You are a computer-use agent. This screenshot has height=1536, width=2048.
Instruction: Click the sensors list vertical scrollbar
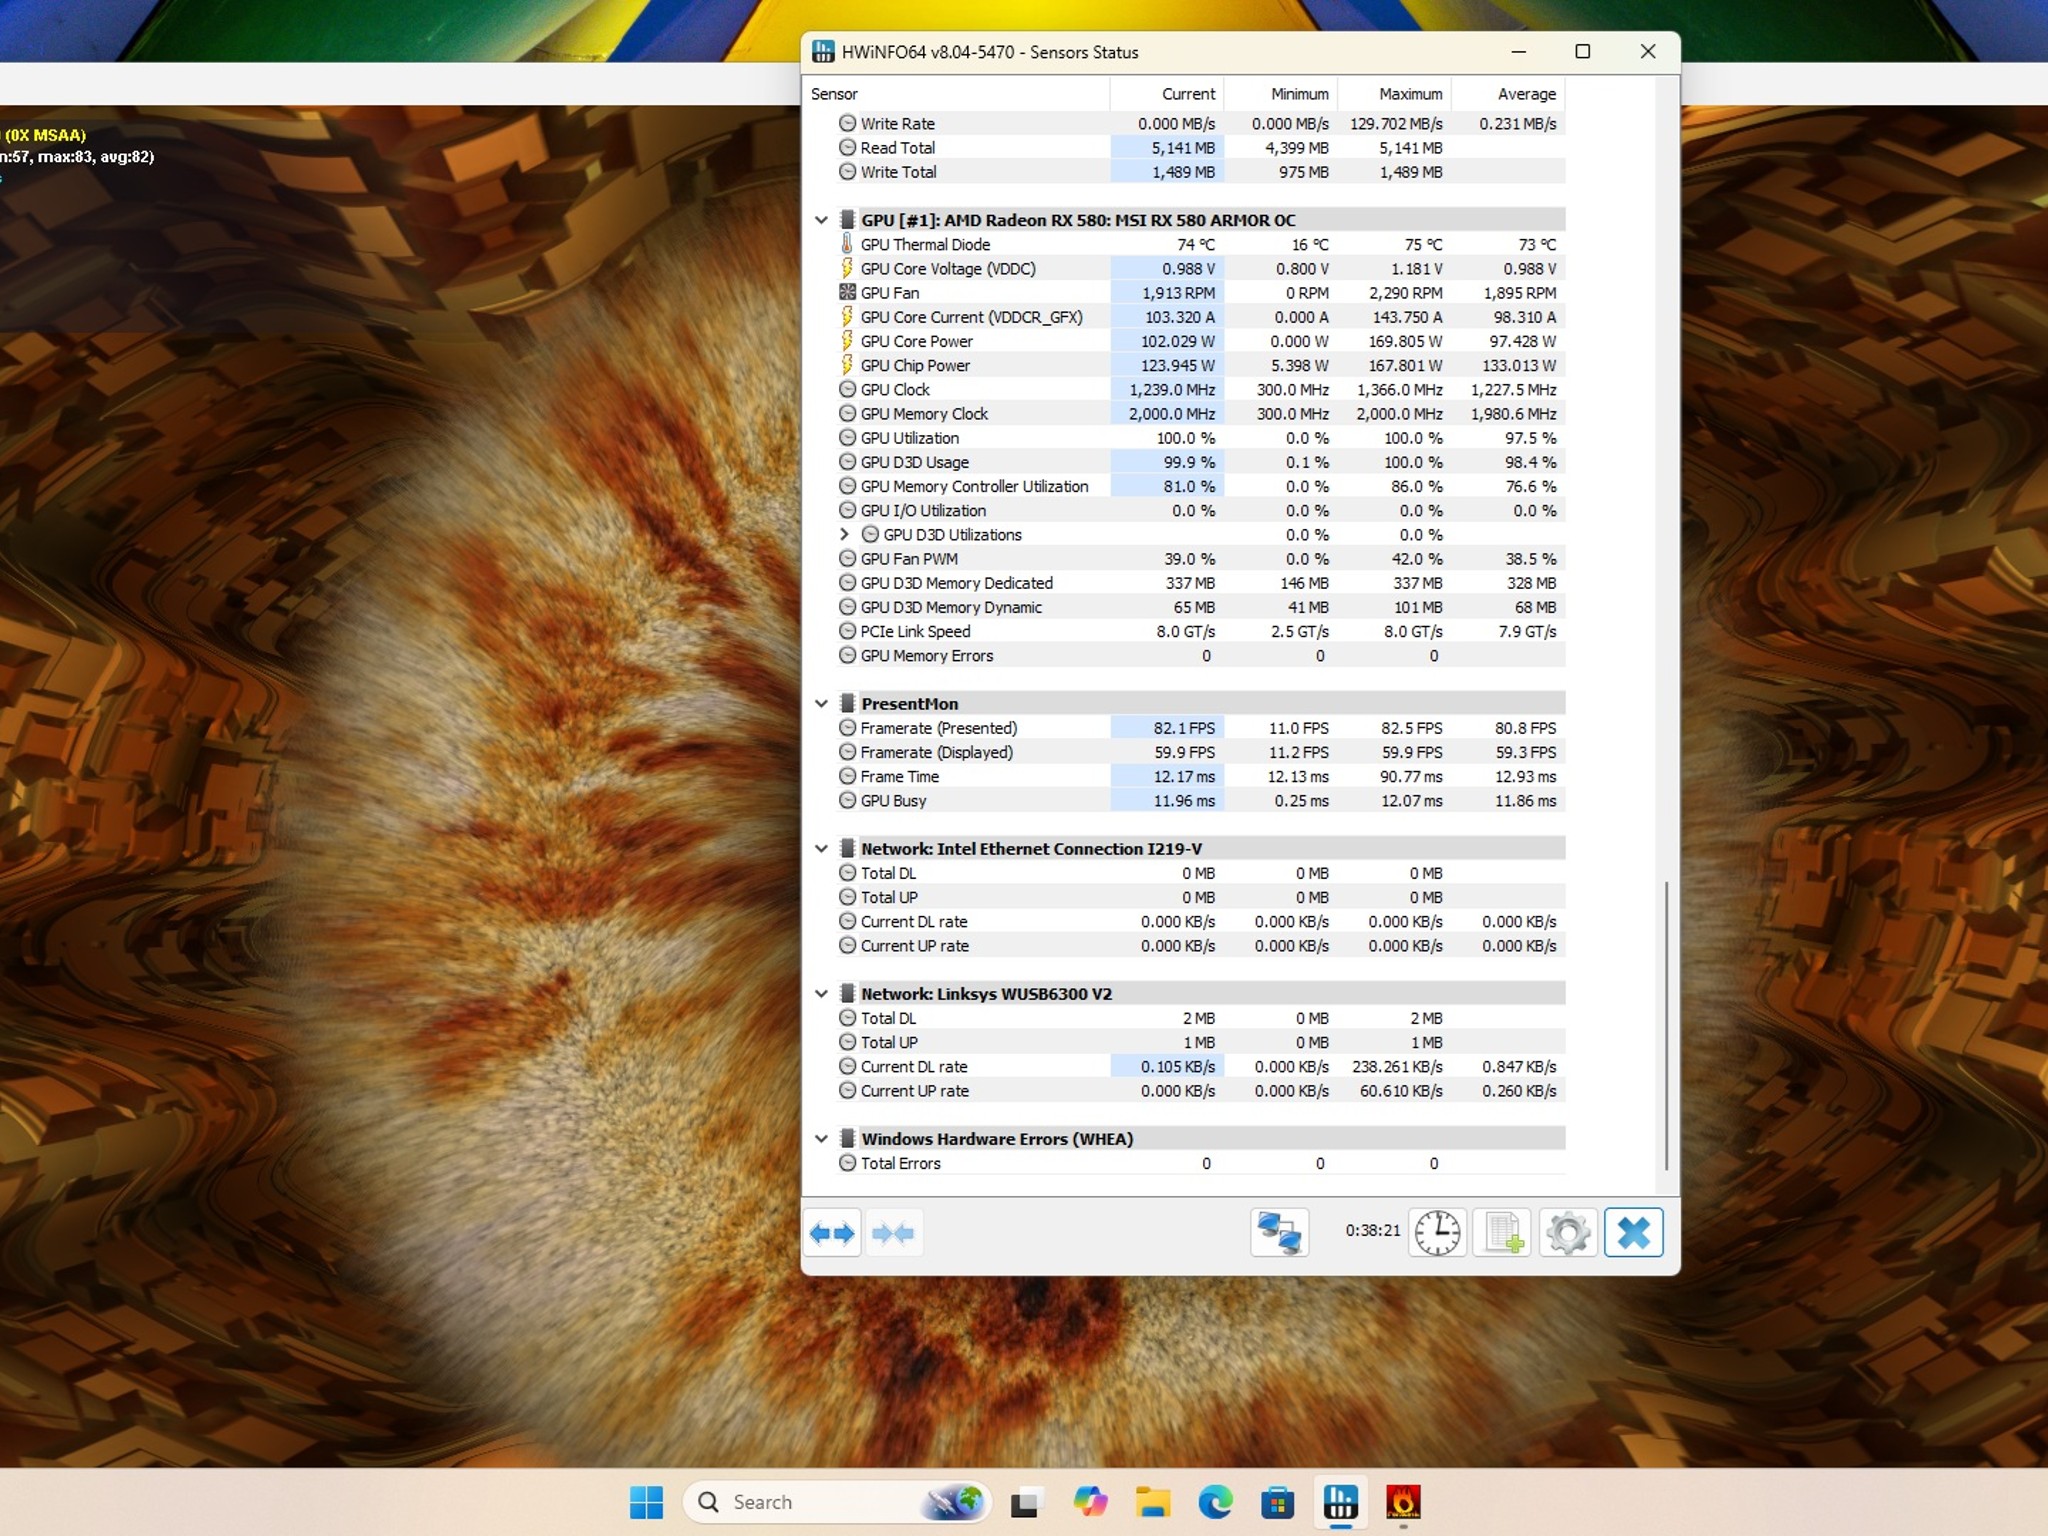[x=1666, y=1025]
